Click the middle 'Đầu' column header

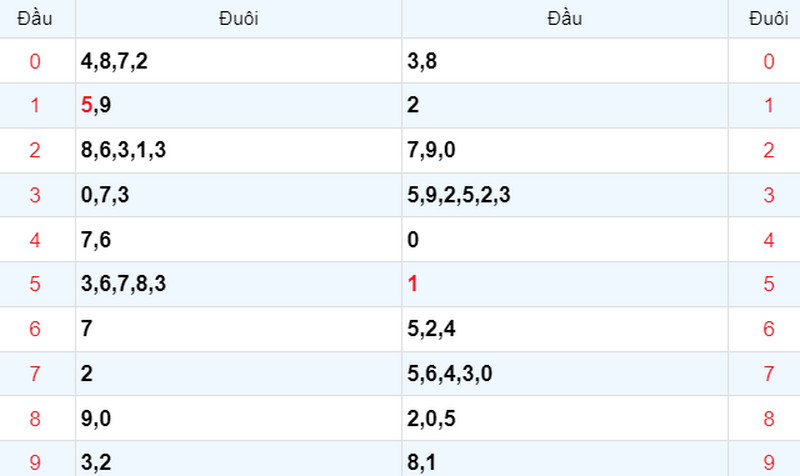(565, 19)
